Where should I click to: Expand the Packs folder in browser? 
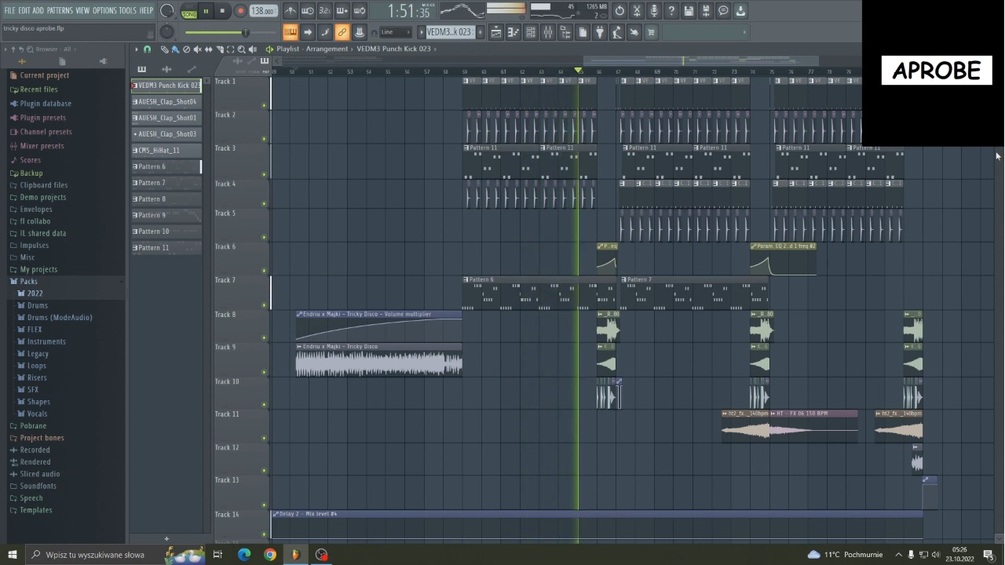click(28, 281)
